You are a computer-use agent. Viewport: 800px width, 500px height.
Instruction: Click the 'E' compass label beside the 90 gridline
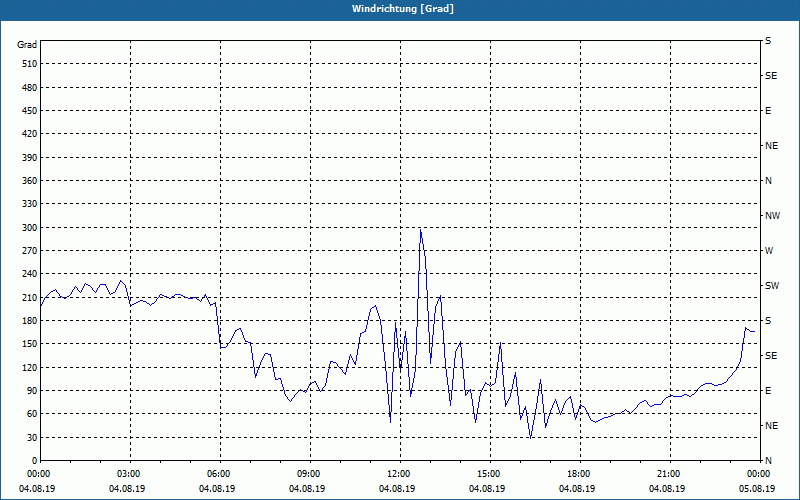pos(768,391)
